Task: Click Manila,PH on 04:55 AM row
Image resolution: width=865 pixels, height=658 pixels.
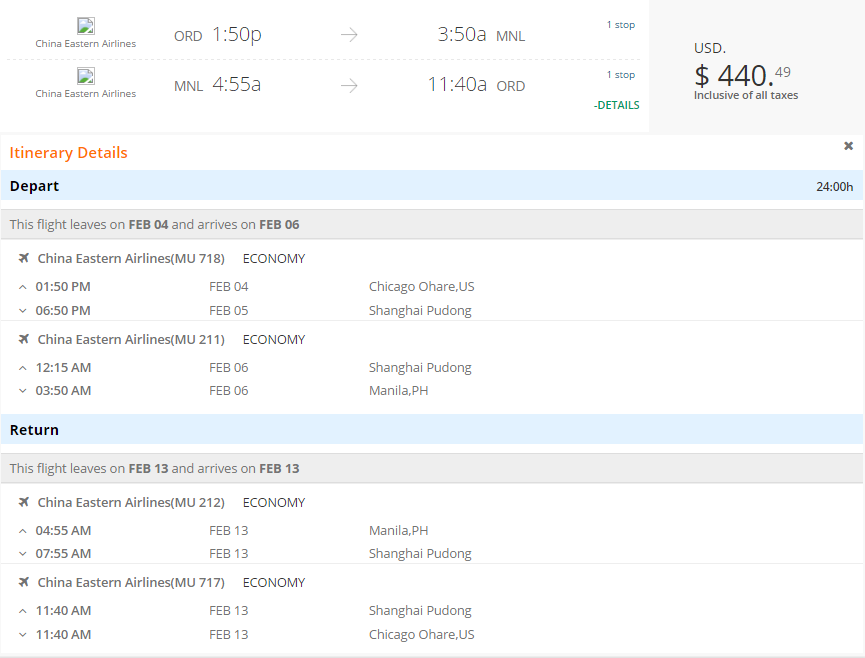Action: click(398, 531)
